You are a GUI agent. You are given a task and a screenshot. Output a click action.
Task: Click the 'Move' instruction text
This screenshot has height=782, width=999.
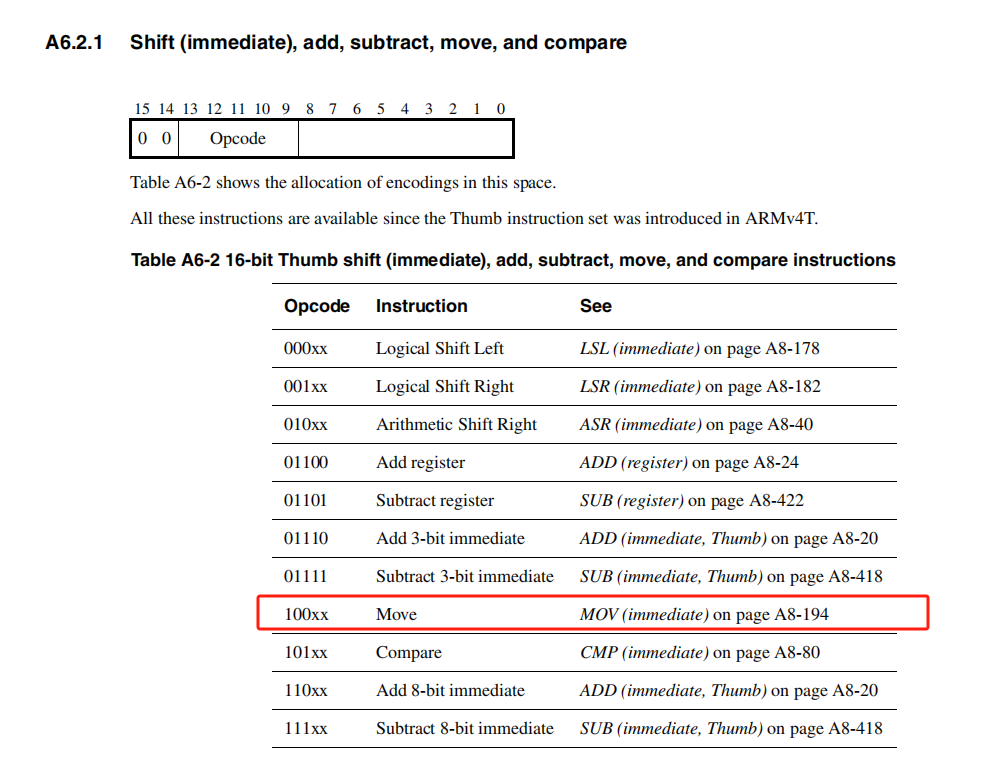tap(396, 614)
